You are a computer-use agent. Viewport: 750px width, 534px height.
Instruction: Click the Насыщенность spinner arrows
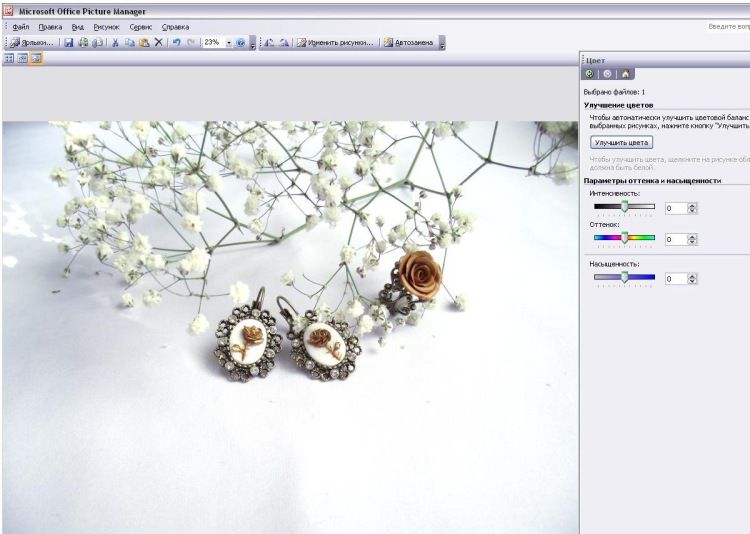coord(692,279)
